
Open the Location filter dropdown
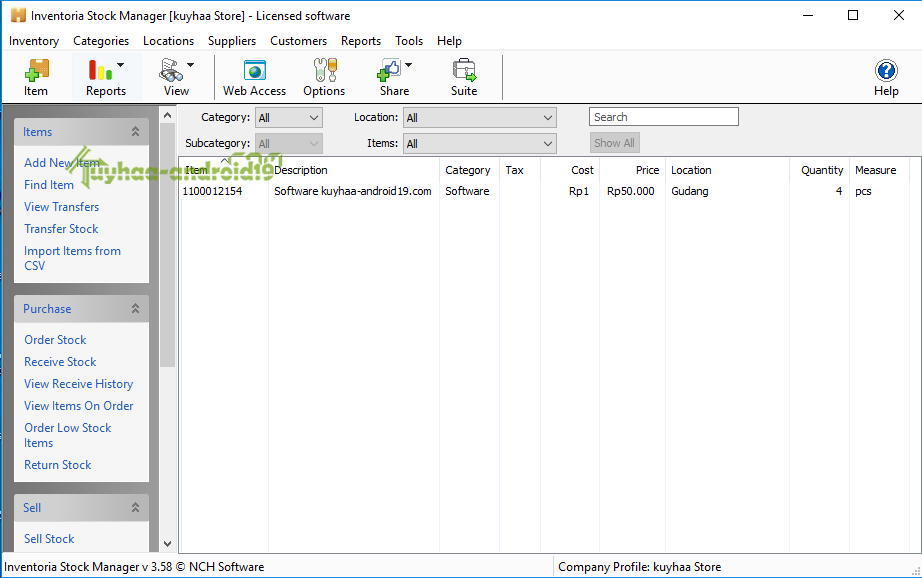[480, 118]
